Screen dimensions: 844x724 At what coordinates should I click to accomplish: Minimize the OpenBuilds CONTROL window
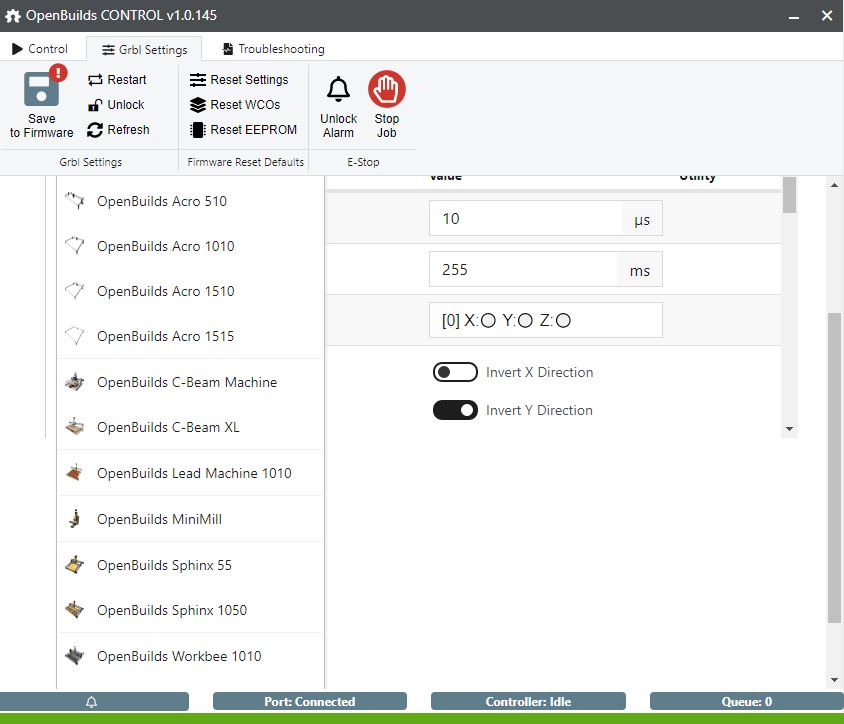(x=793, y=16)
